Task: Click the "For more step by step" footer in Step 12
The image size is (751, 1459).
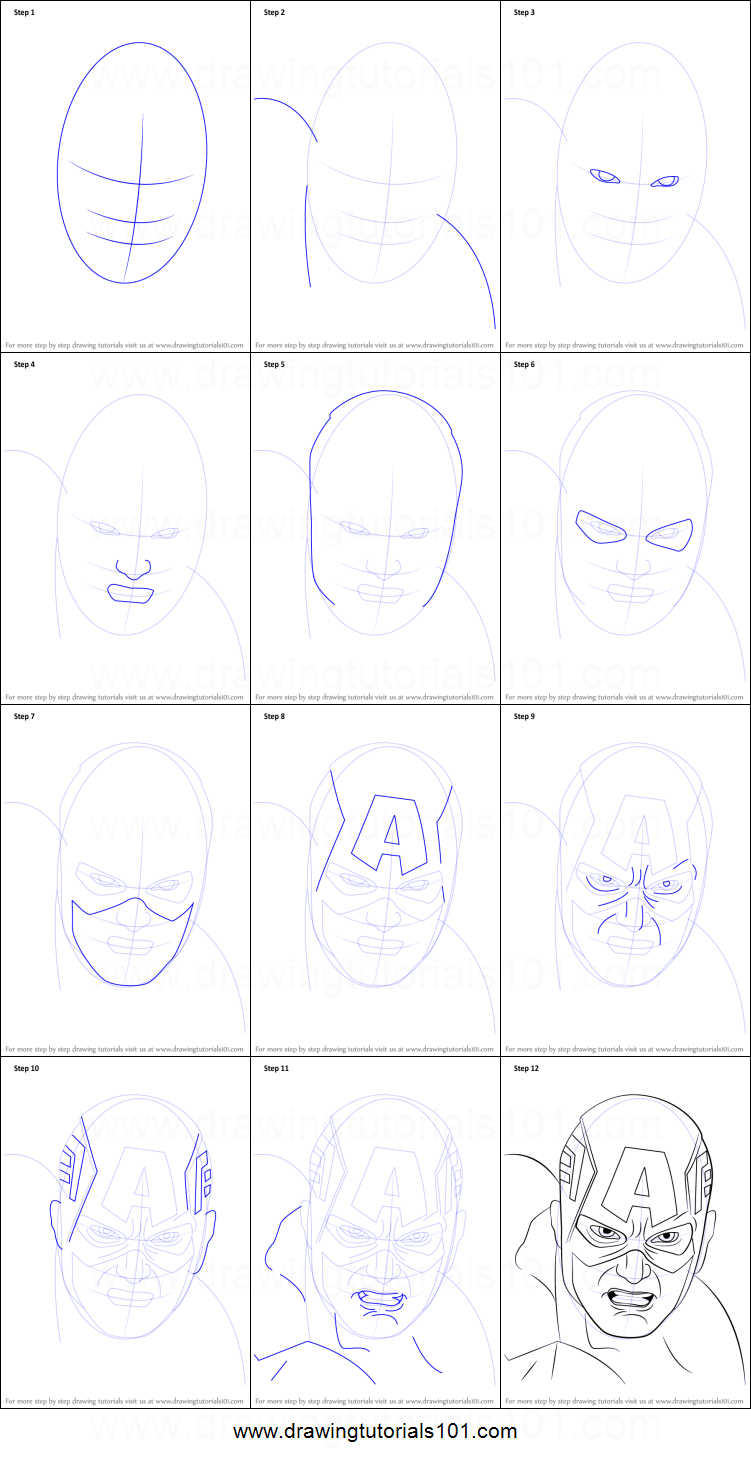Action: pos(625,1401)
